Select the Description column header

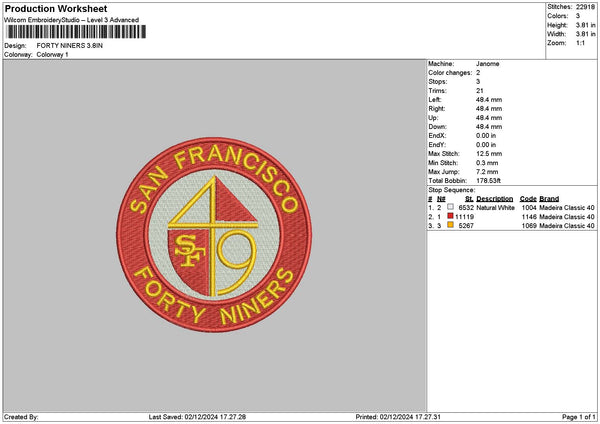click(x=495, y=199)
